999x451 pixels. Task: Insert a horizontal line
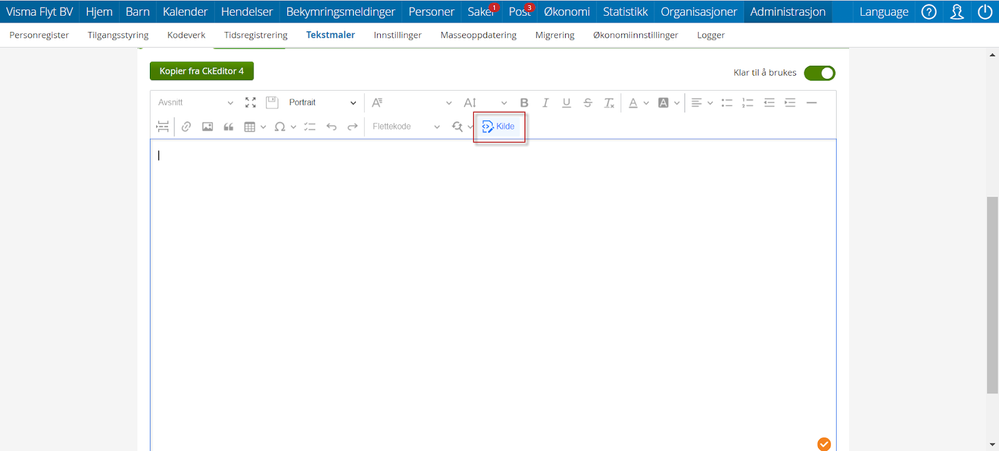point(811,103)
